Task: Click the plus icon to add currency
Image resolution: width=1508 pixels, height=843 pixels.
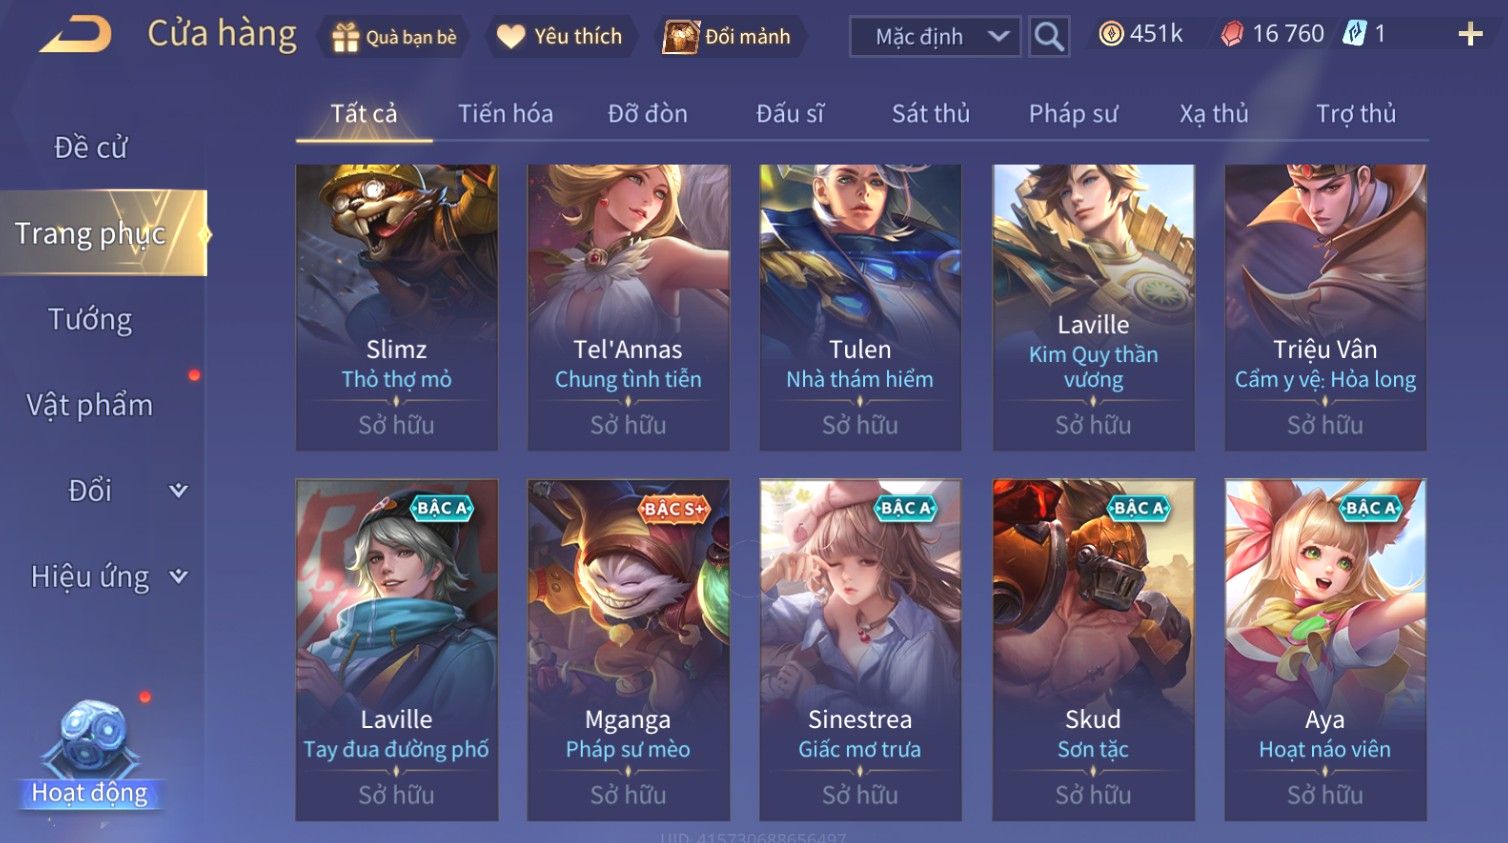Action: tap(1470, 34)
